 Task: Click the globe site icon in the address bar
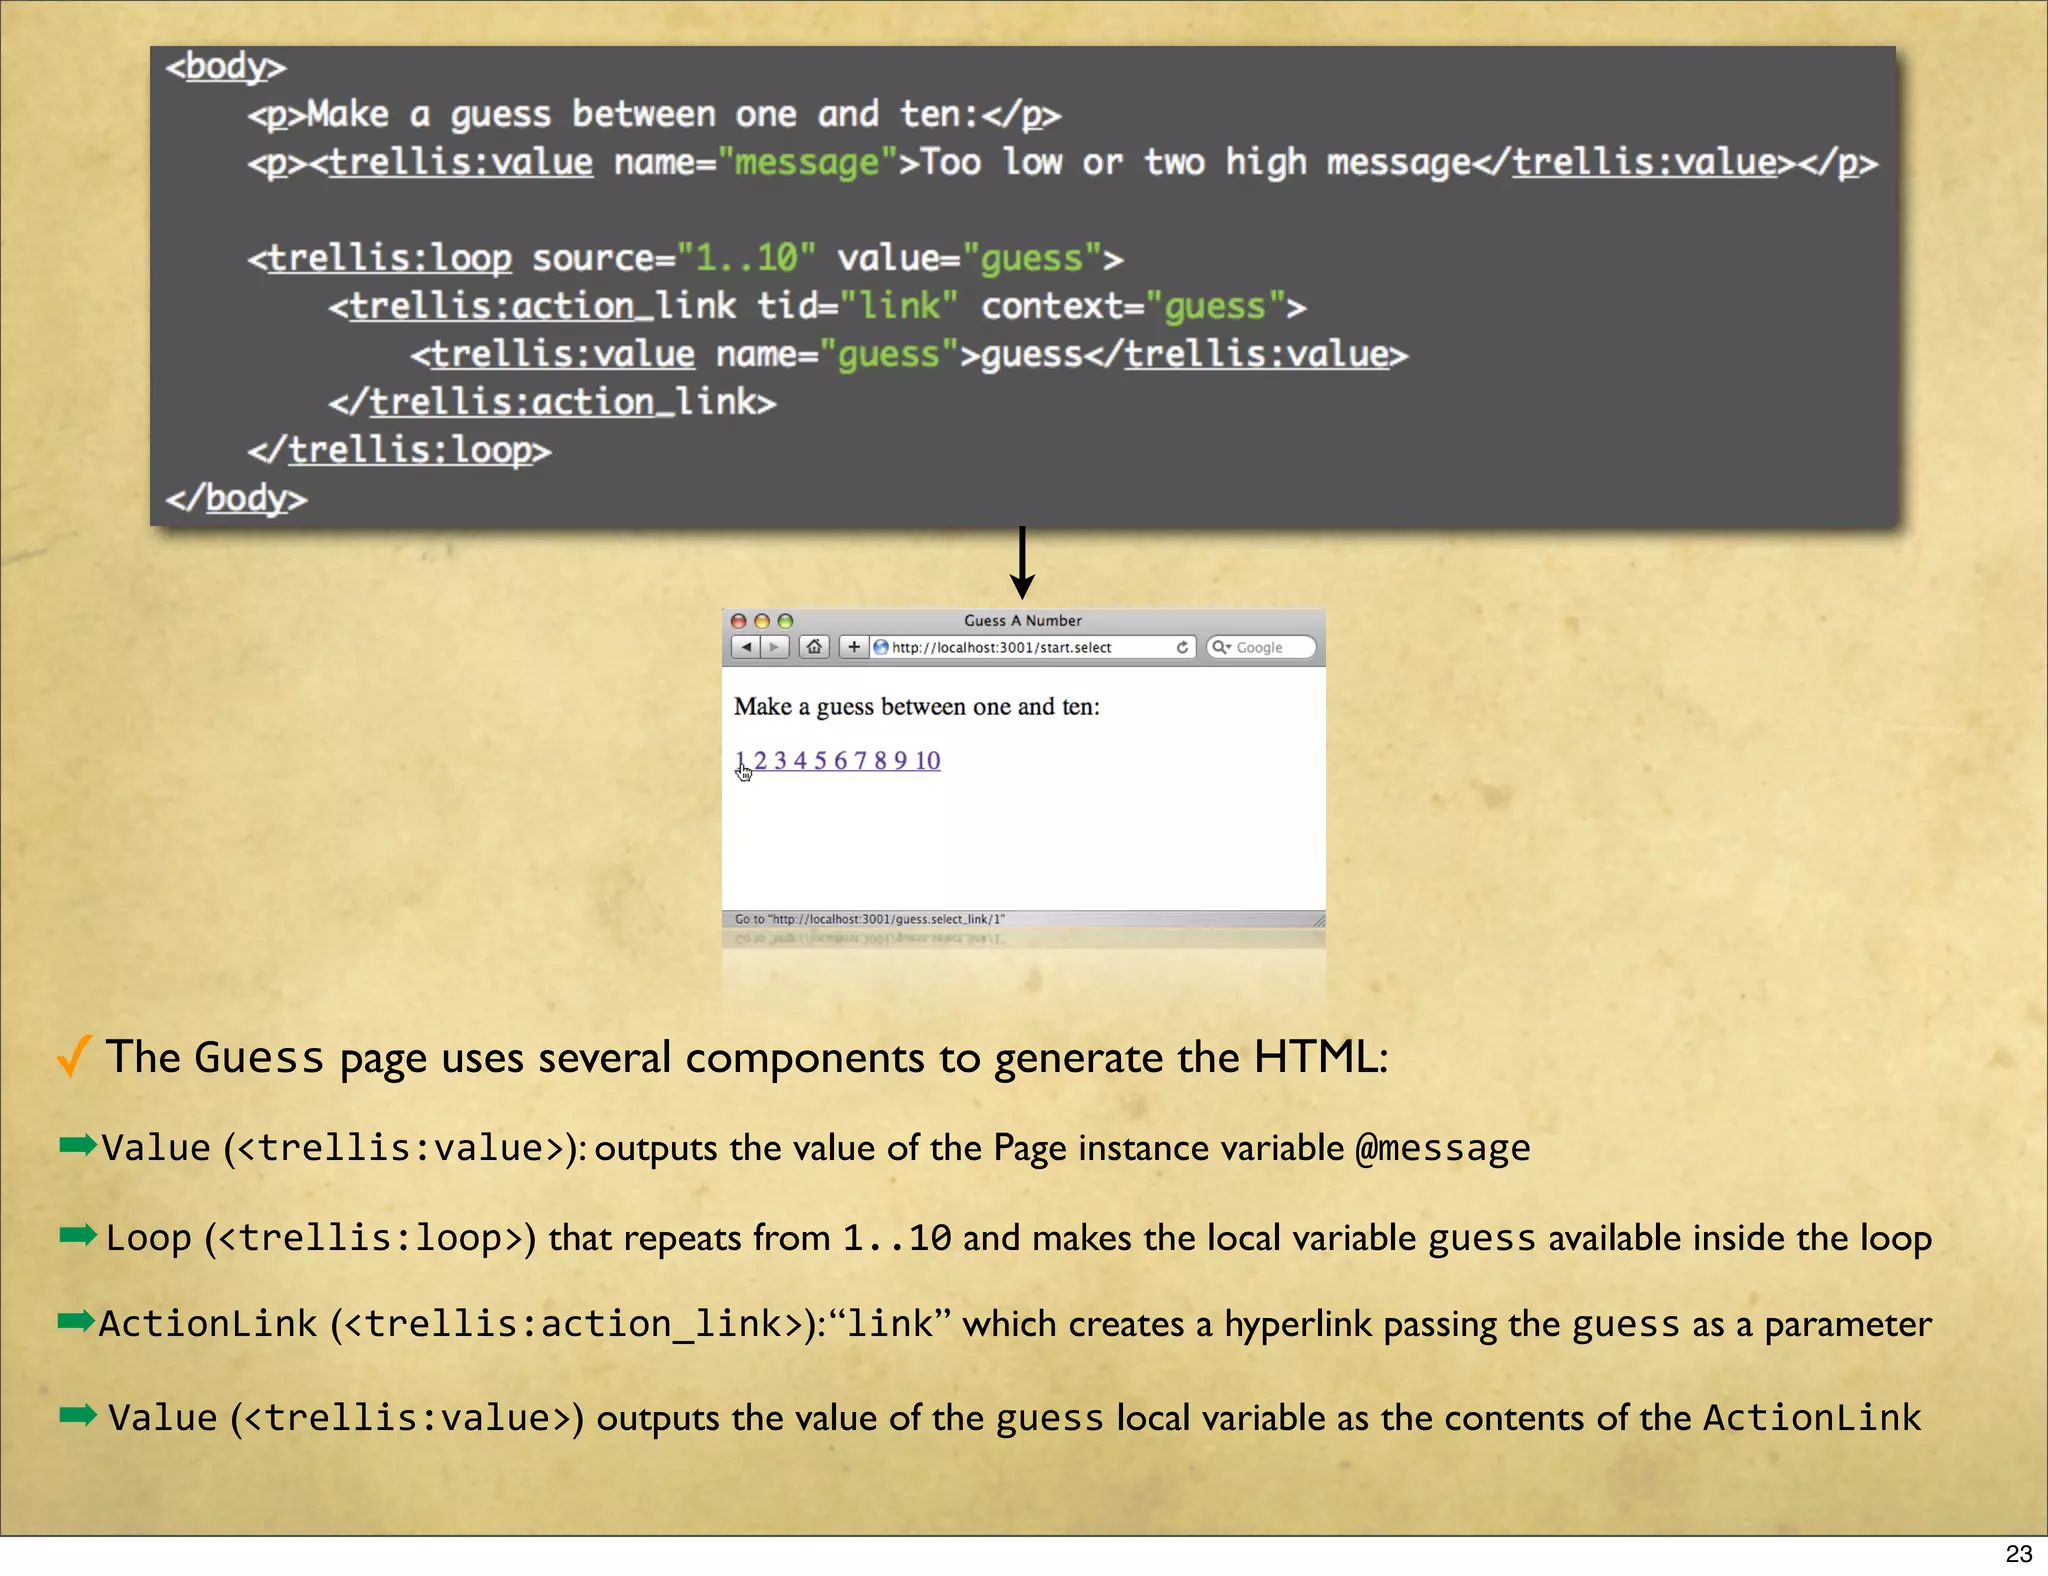(x=881, y=647)
